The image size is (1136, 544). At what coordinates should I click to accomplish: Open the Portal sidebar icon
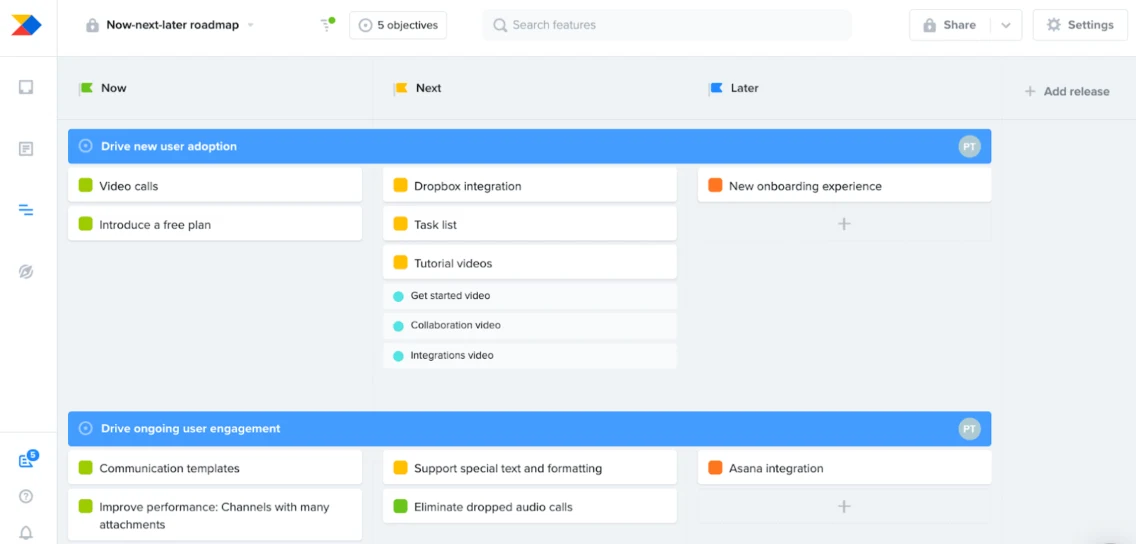point(26,272)
